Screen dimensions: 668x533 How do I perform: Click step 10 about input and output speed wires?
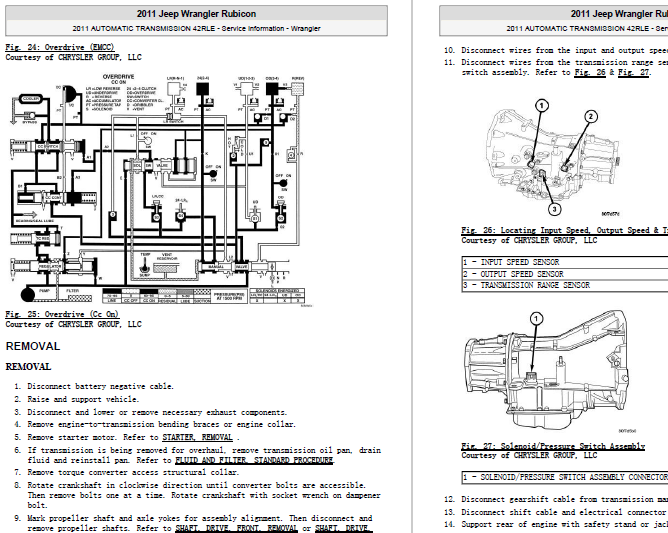pyautogui.click(x=564, y=50)
